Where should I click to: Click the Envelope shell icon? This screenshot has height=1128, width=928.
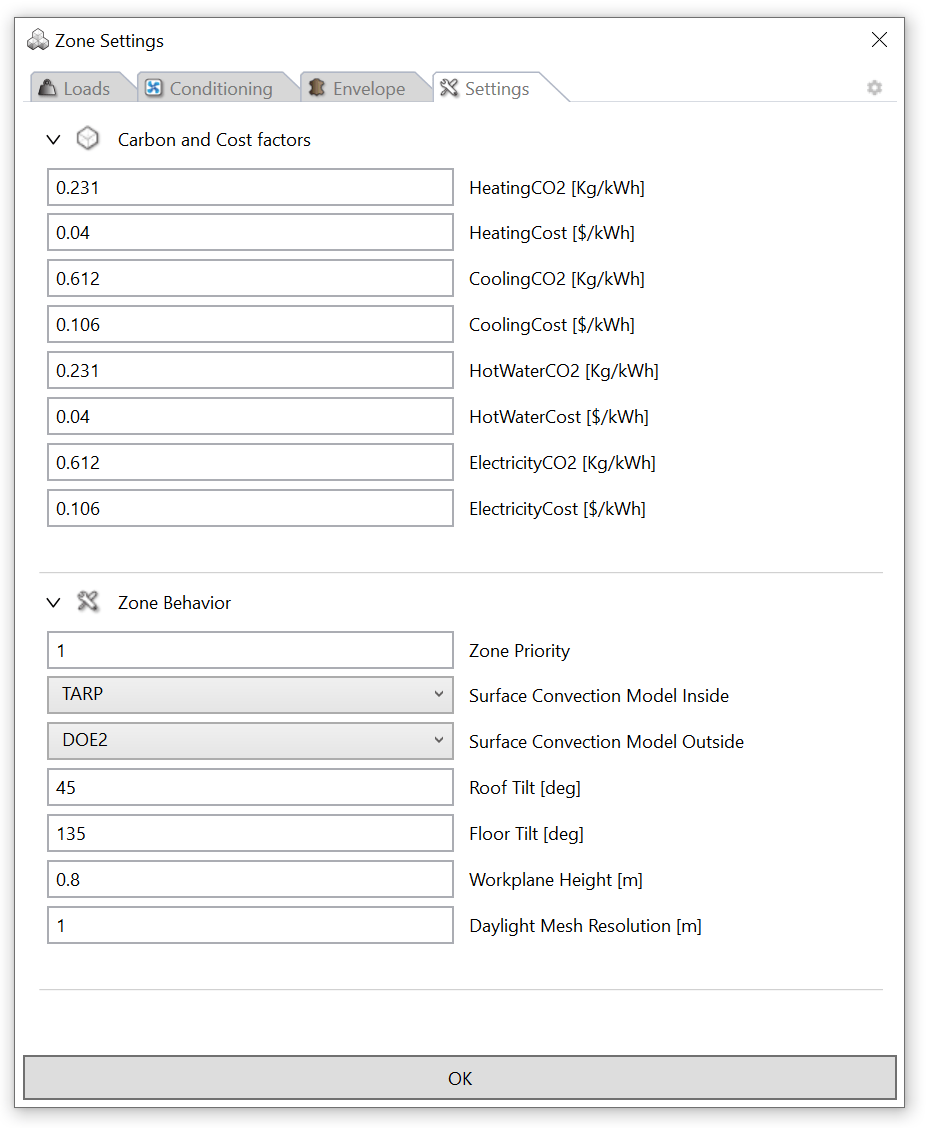(x=316, y=88)
